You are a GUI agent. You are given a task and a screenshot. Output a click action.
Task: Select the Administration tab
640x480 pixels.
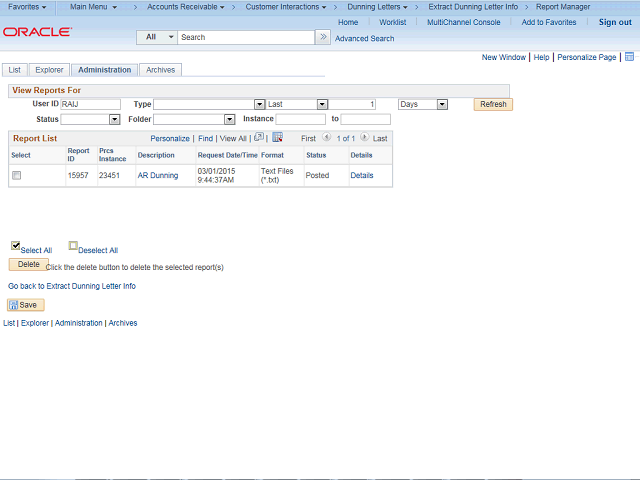104,70
